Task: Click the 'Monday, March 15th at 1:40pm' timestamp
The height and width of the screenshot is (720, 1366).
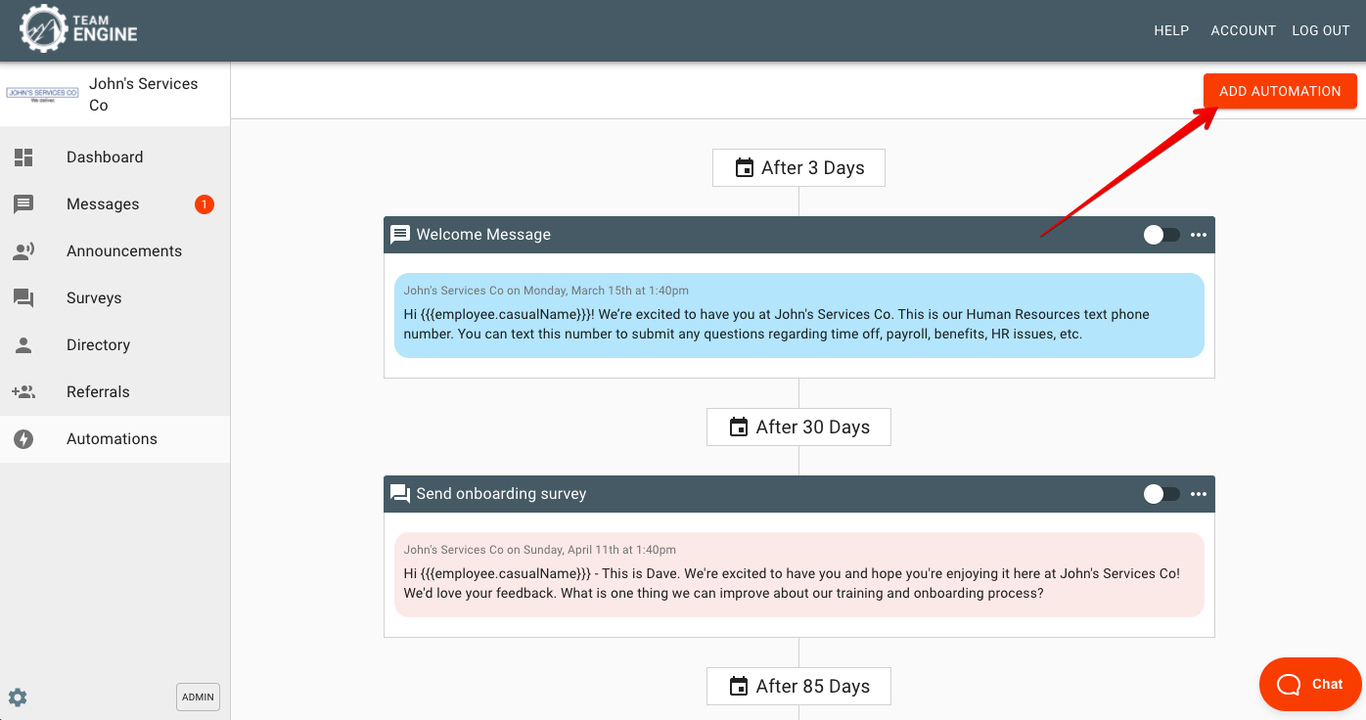Action: (x=605, y=291)
